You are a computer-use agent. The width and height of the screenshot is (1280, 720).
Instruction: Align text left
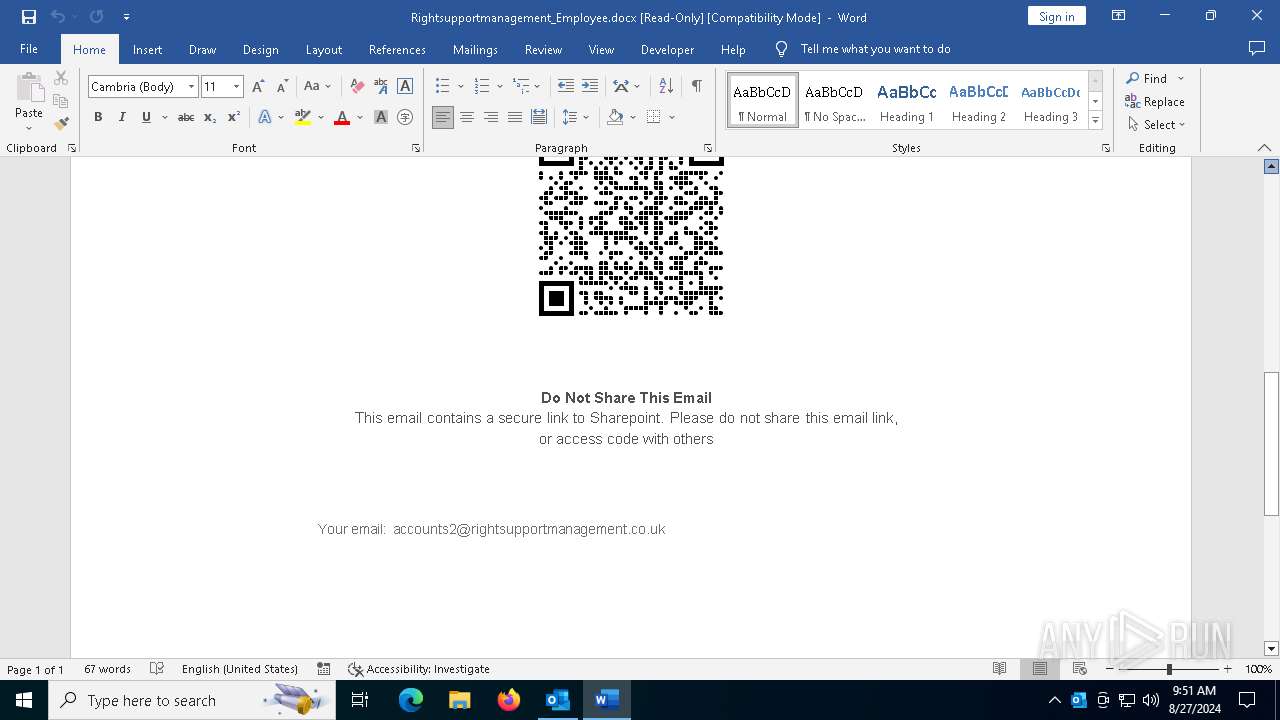click(443, 117)
